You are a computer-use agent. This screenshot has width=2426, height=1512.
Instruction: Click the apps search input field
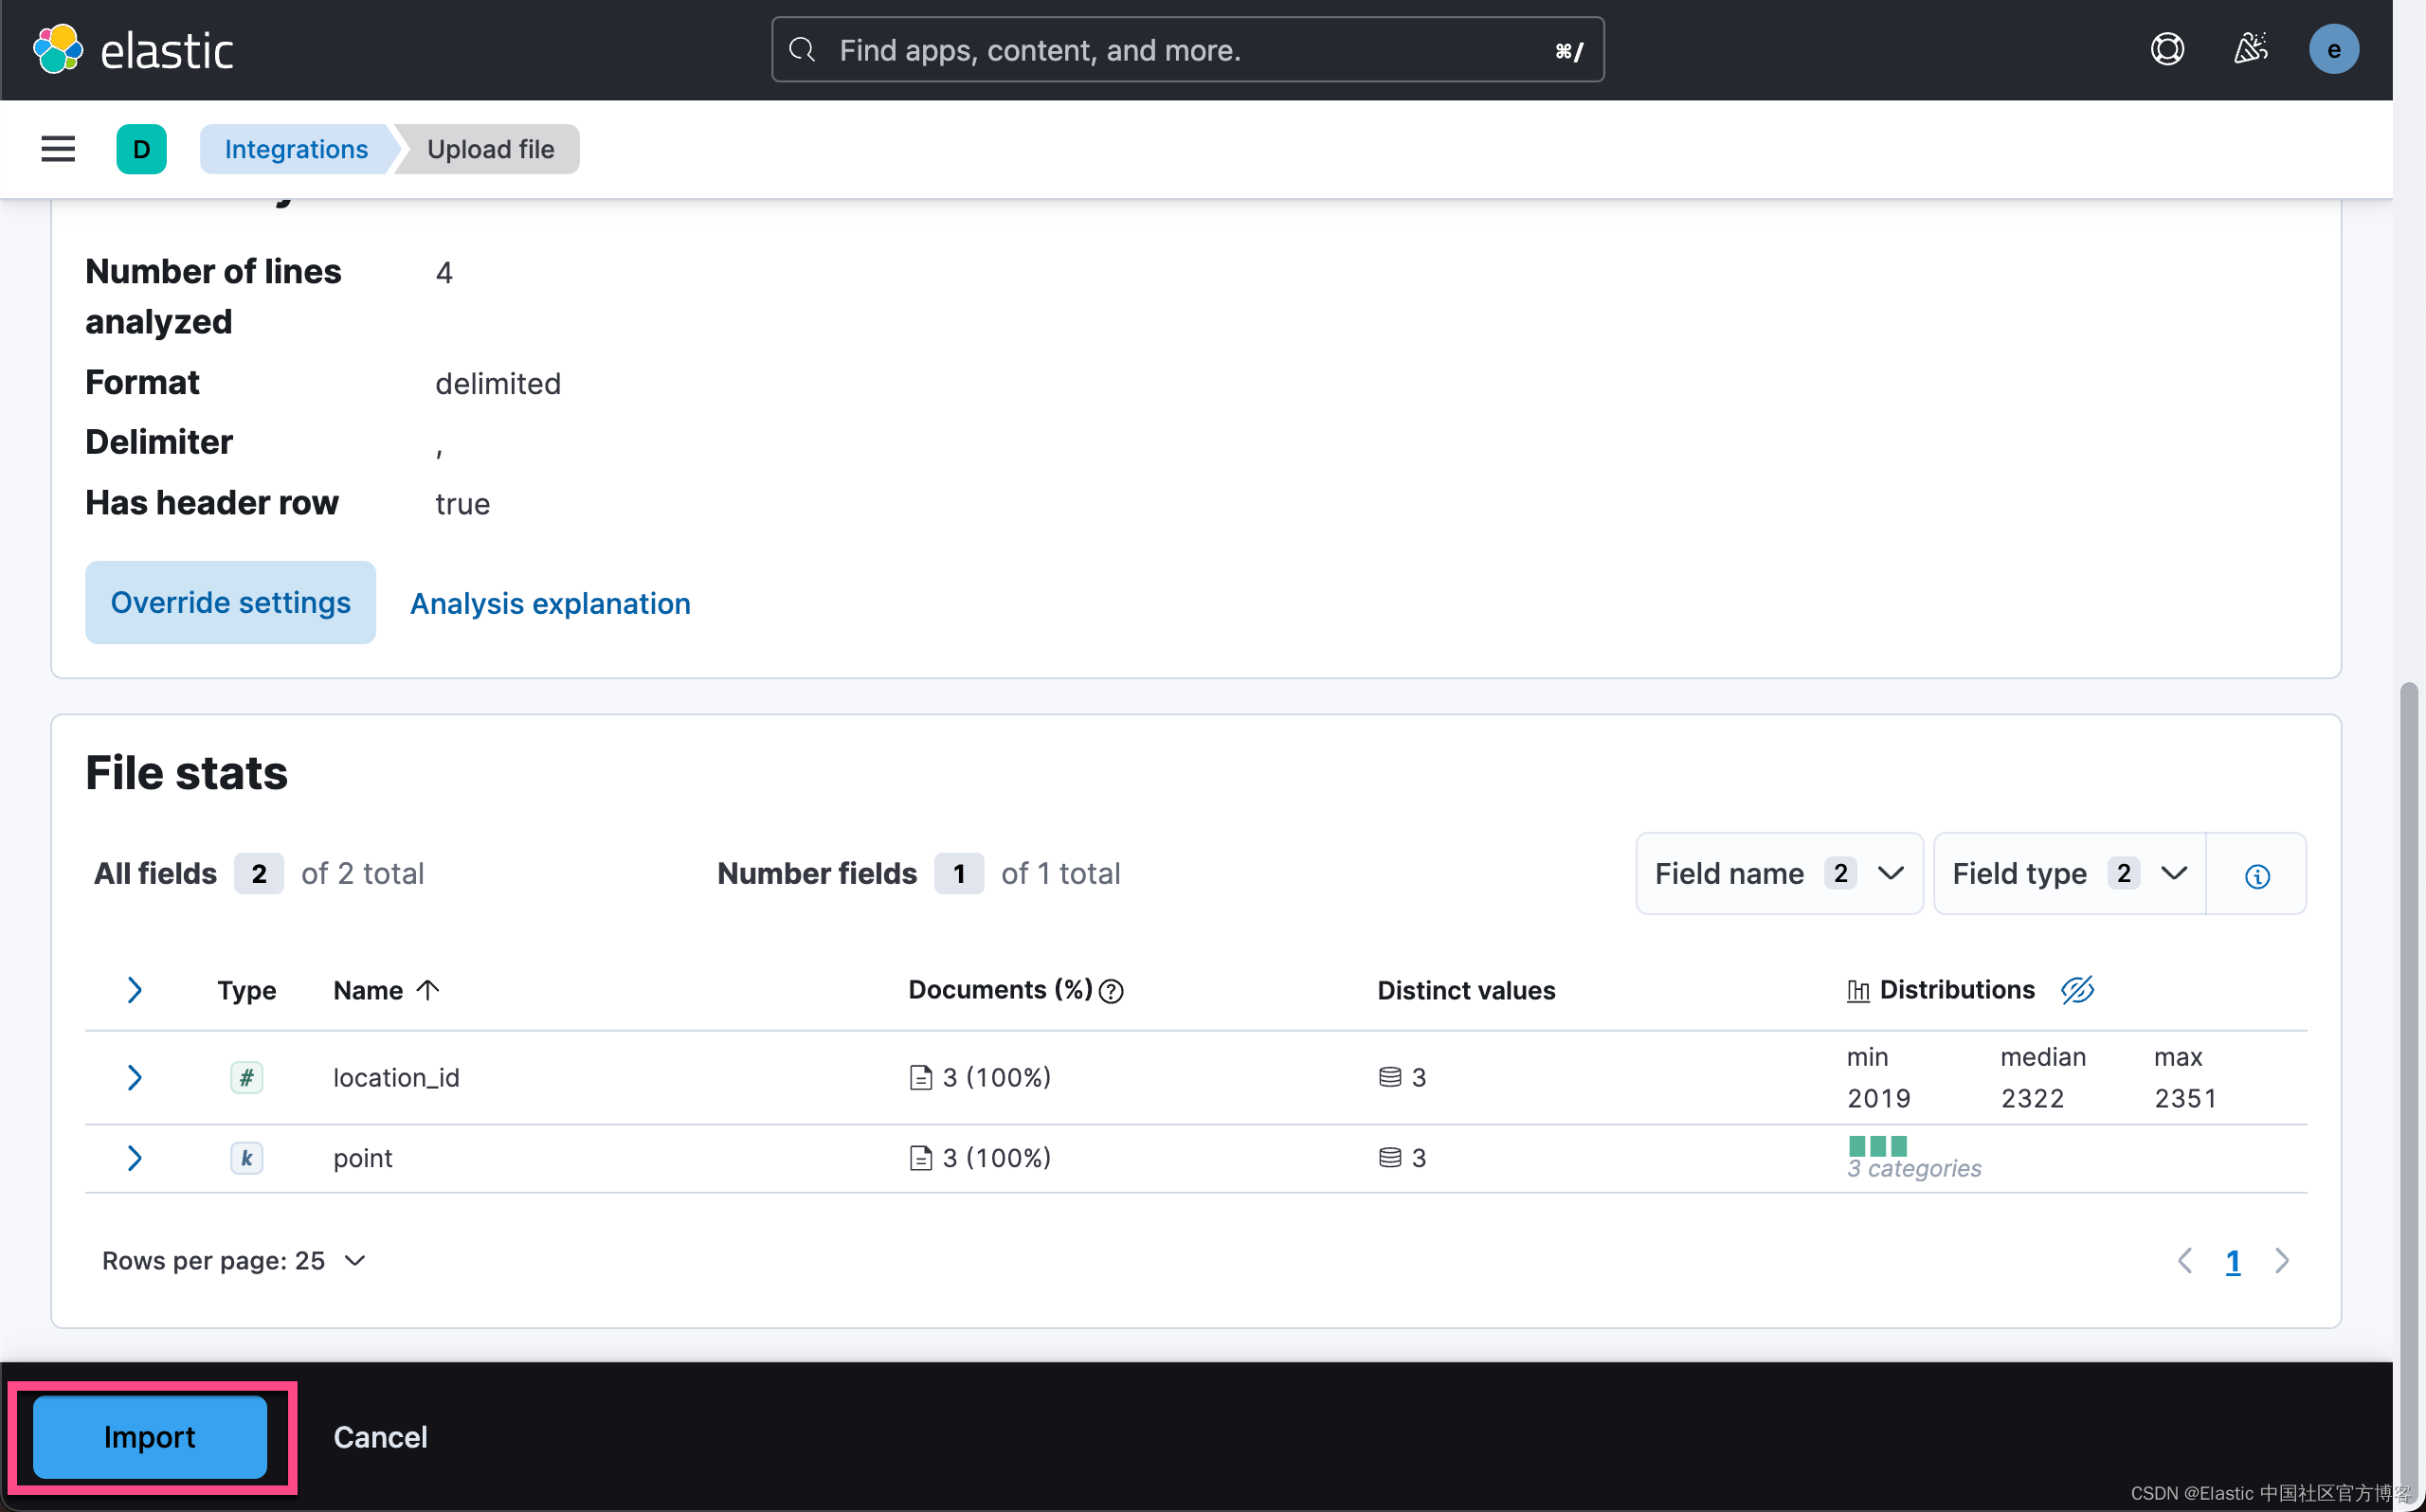1186,49
